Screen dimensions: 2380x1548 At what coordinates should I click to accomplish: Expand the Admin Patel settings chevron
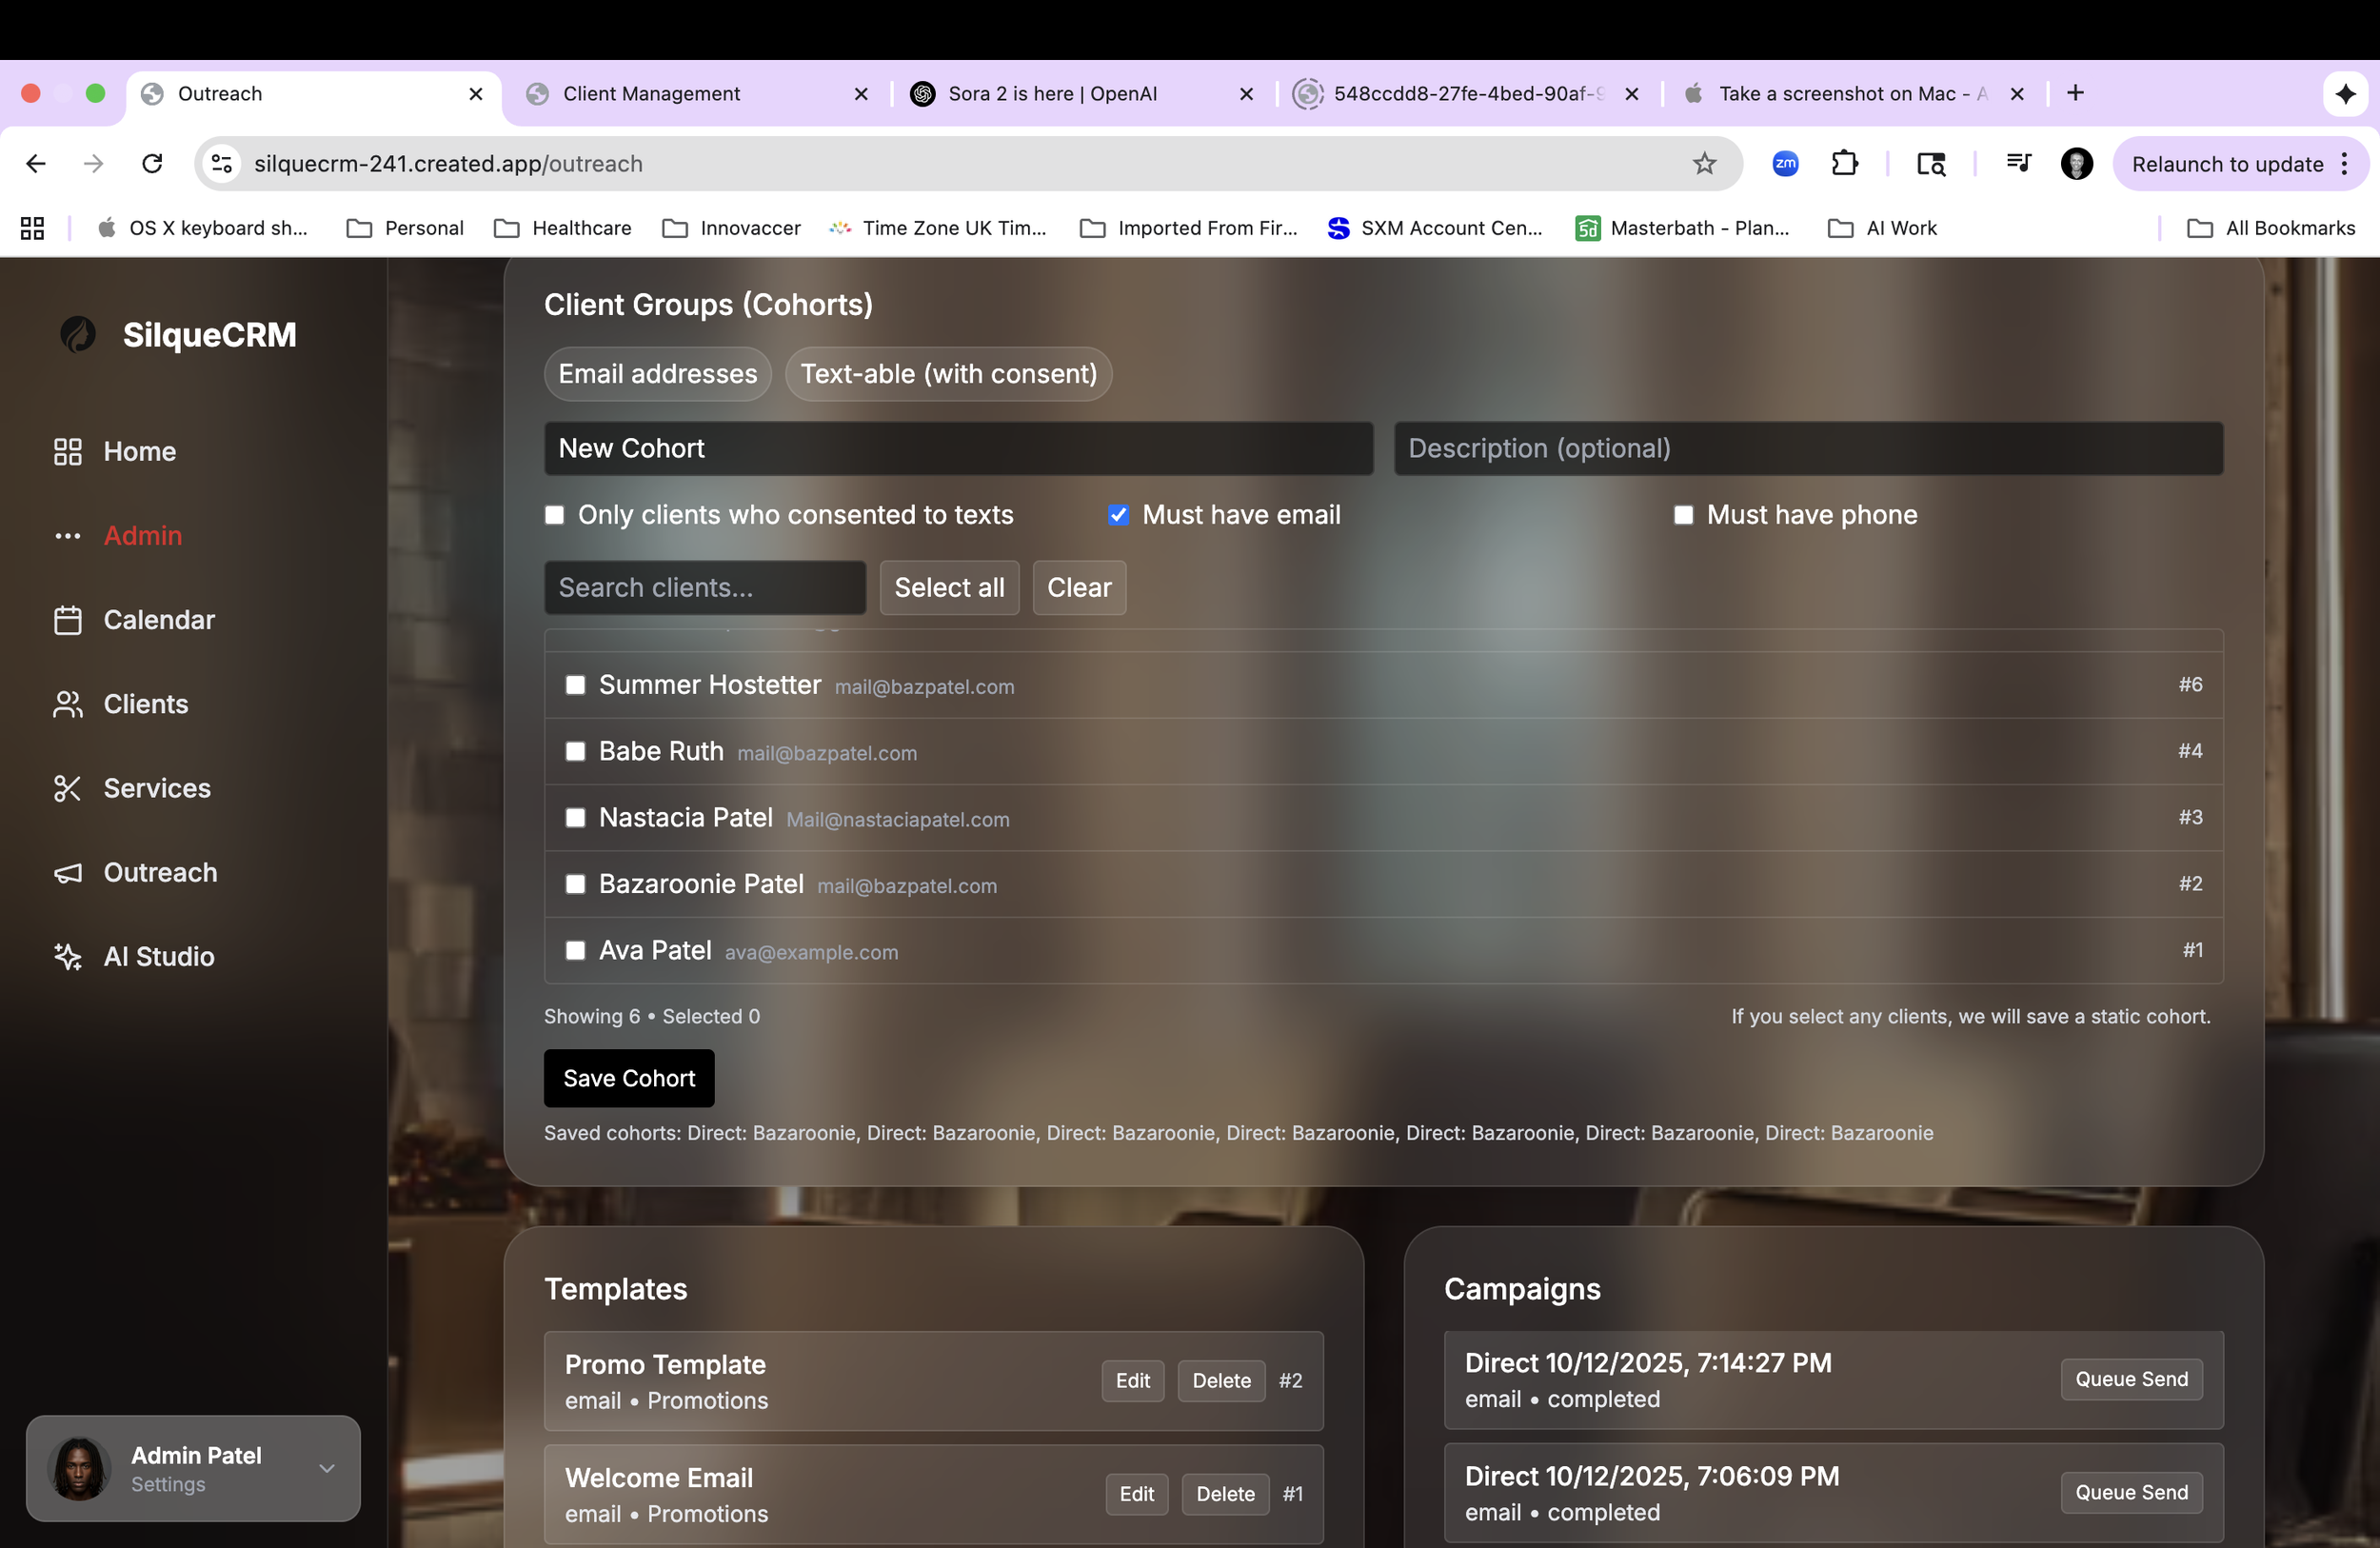(x=326, y=1468)
